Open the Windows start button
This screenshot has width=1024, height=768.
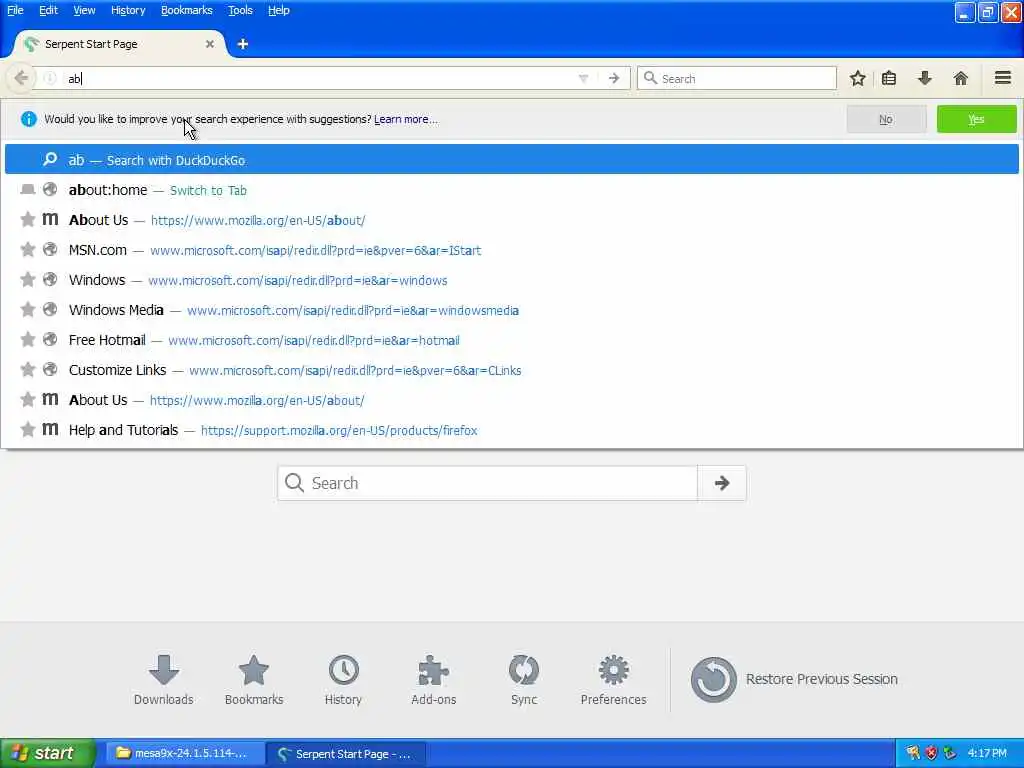coord(47,754)
